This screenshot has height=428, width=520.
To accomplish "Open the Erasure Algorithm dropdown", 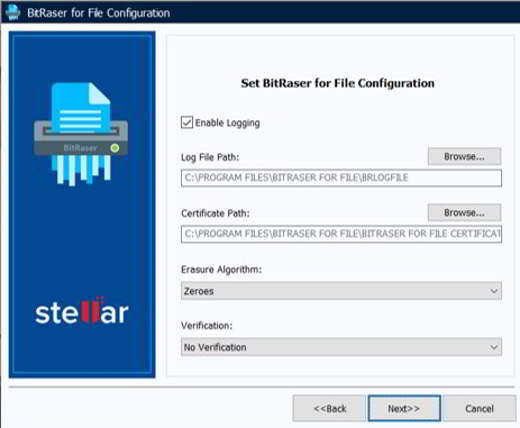I will point(341,291).
